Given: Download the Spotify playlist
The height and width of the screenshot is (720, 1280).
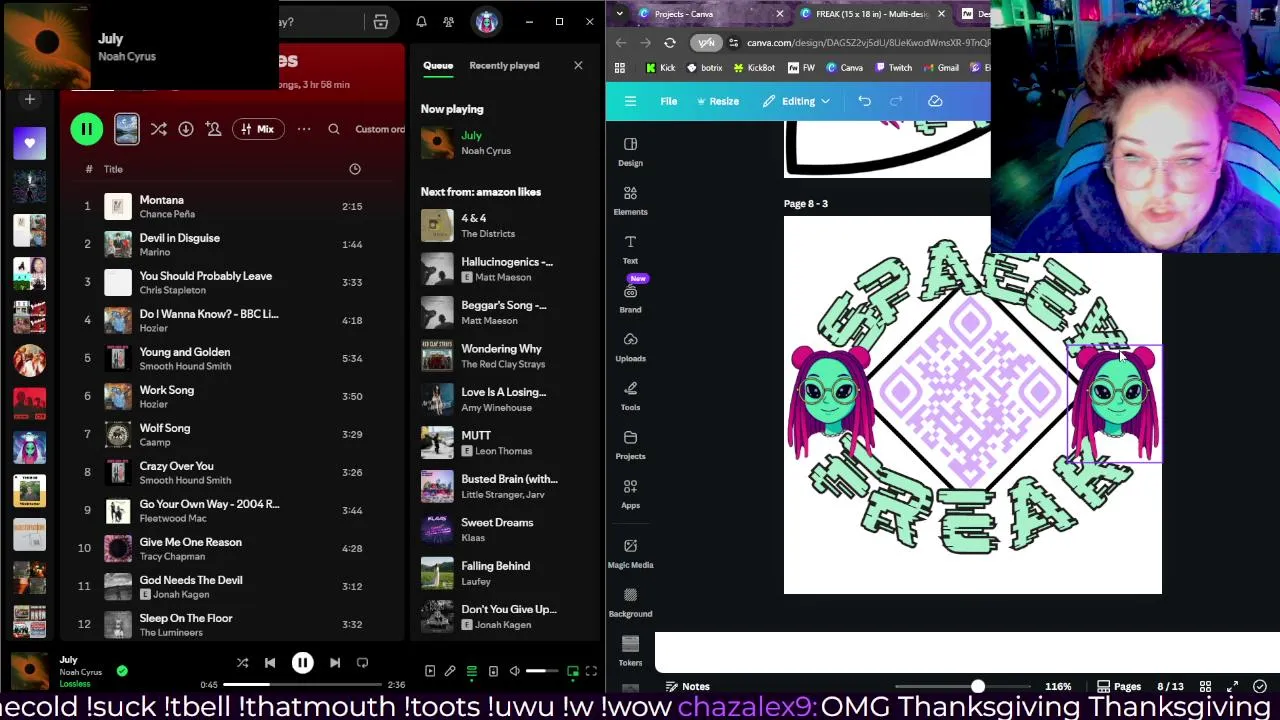Looking at the screenshot, I should (x=186, y=129).
